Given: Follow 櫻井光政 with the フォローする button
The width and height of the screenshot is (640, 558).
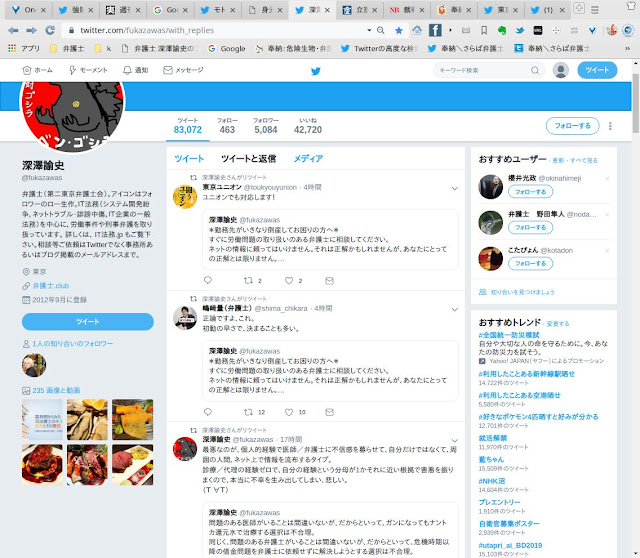Looking at the screenshot, I should 530,191.
